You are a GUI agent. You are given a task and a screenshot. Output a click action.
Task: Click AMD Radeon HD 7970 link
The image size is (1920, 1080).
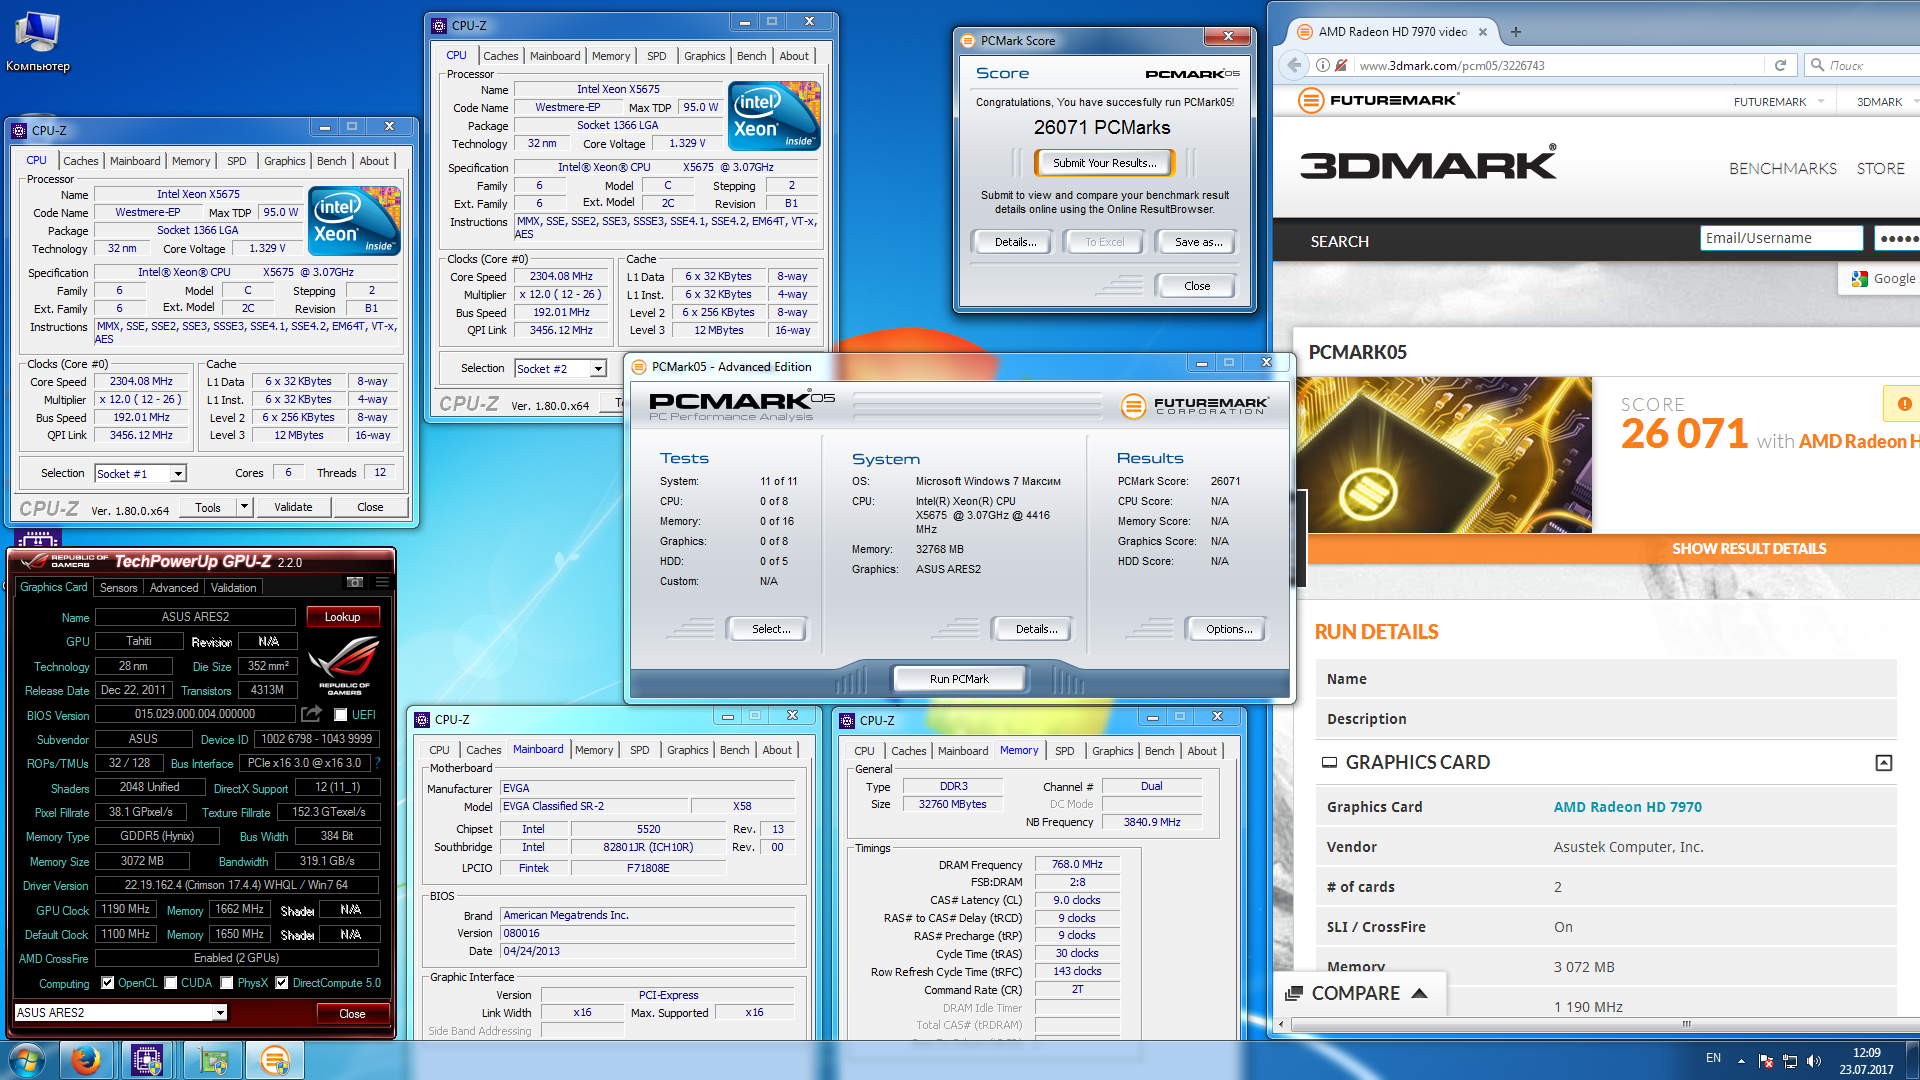(x=1627, y=807)
